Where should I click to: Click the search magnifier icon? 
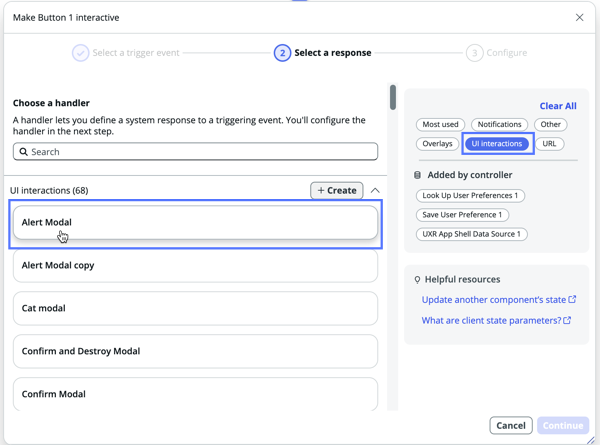(23, 152)
